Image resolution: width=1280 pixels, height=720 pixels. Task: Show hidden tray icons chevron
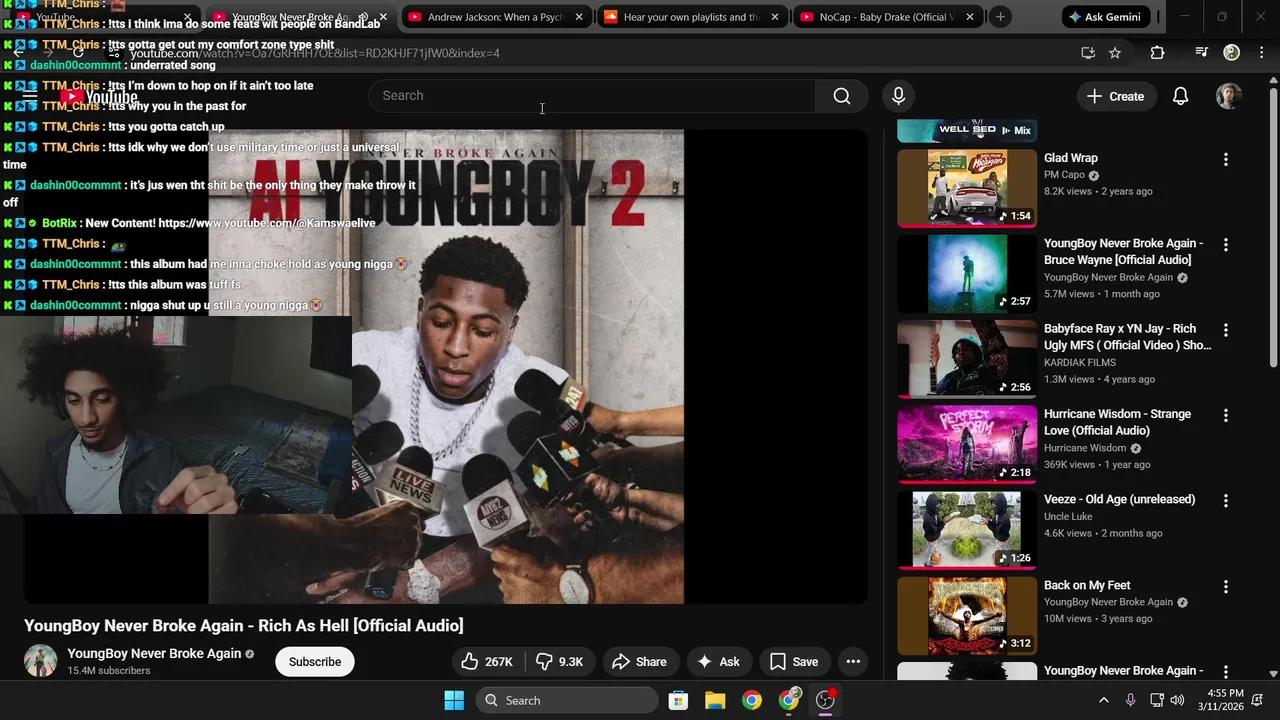pyautogui.click(x=1103, y=700)
